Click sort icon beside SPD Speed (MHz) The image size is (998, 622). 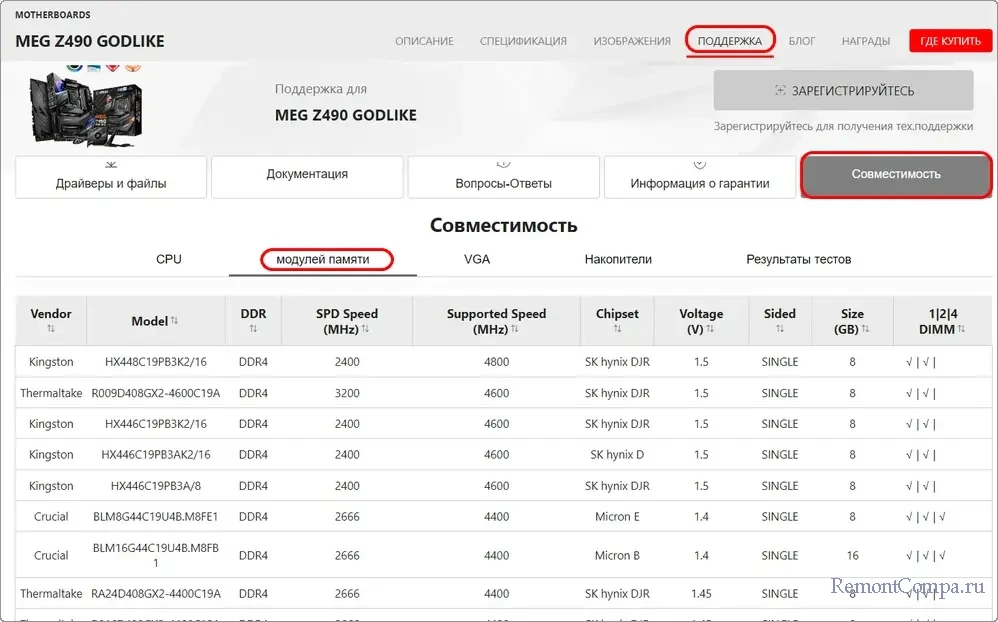pyautogui.click(x=365, y=329)
